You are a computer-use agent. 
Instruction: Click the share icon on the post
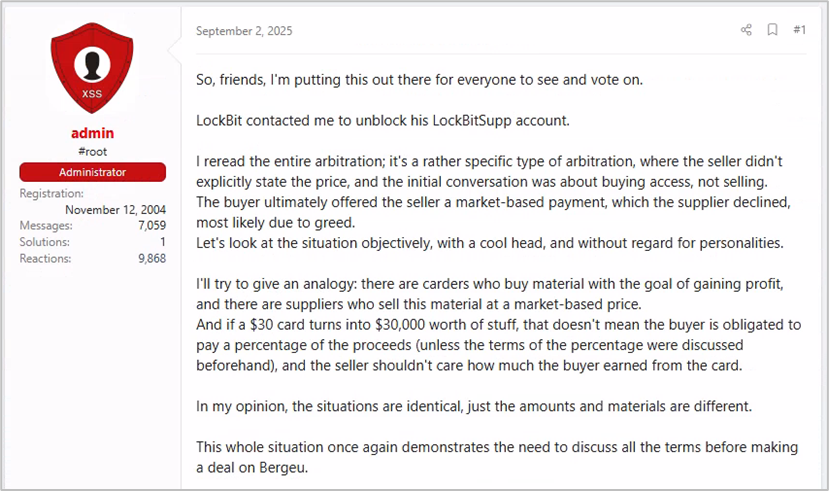(746, 30)
